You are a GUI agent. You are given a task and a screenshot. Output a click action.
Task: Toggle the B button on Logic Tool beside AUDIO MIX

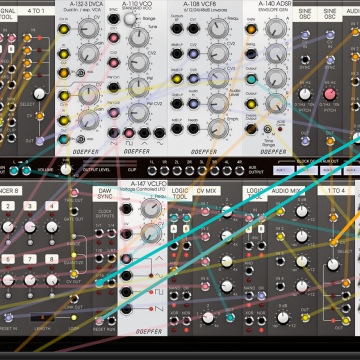coord(262,229)
